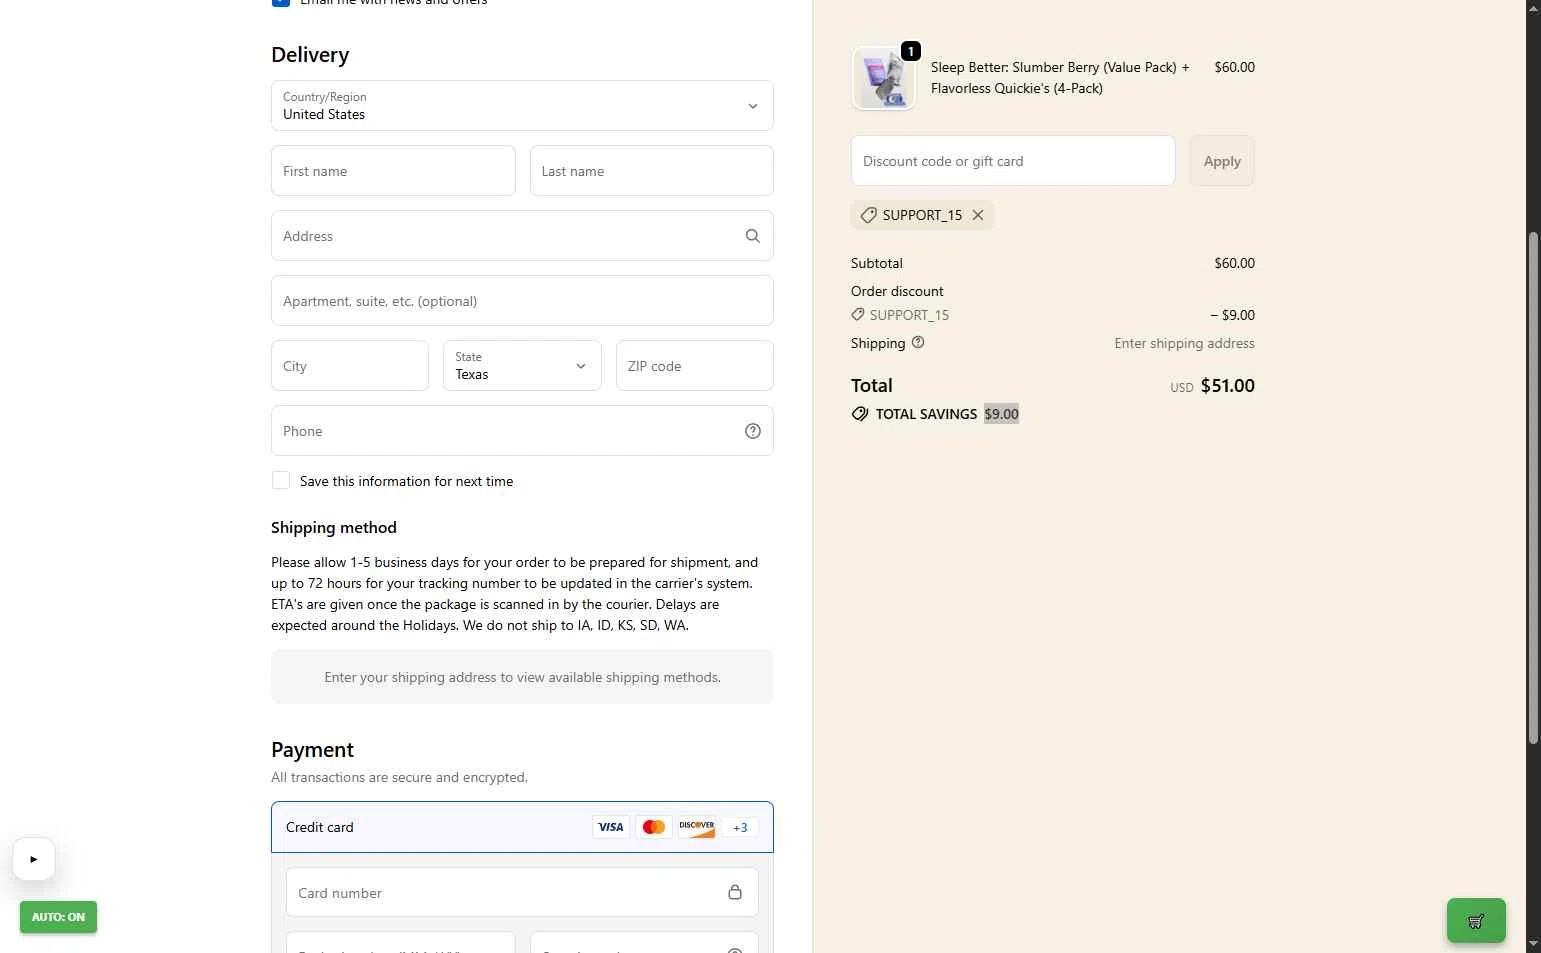
Task: Click the Shipping help question-mark icon
Action: click(x=918, y=342)
